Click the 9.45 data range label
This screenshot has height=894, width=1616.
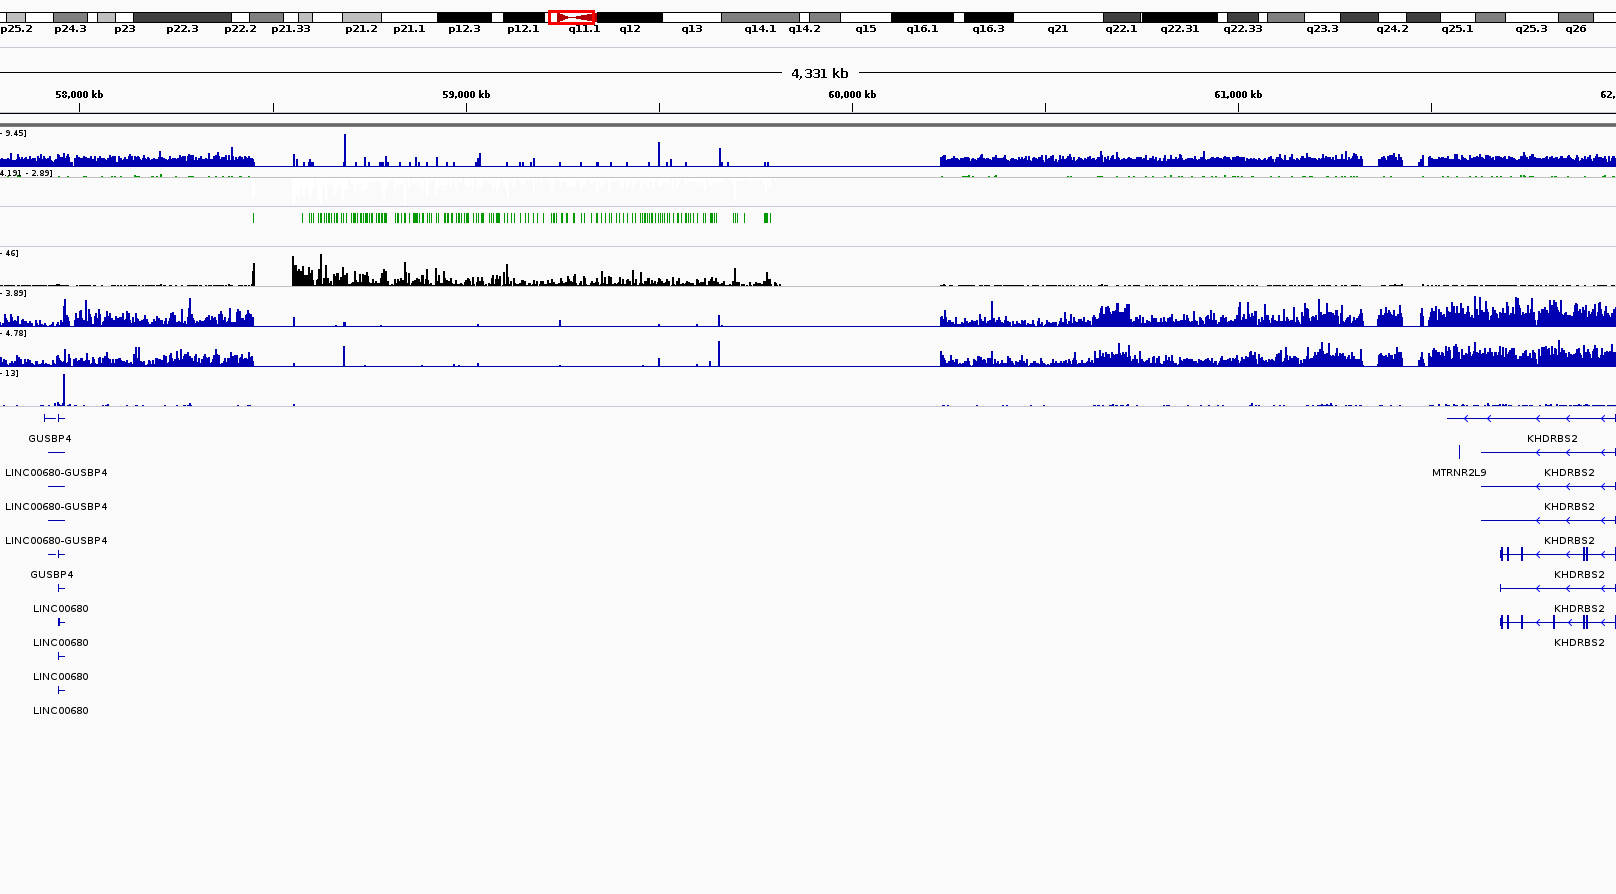click(14, 133)
